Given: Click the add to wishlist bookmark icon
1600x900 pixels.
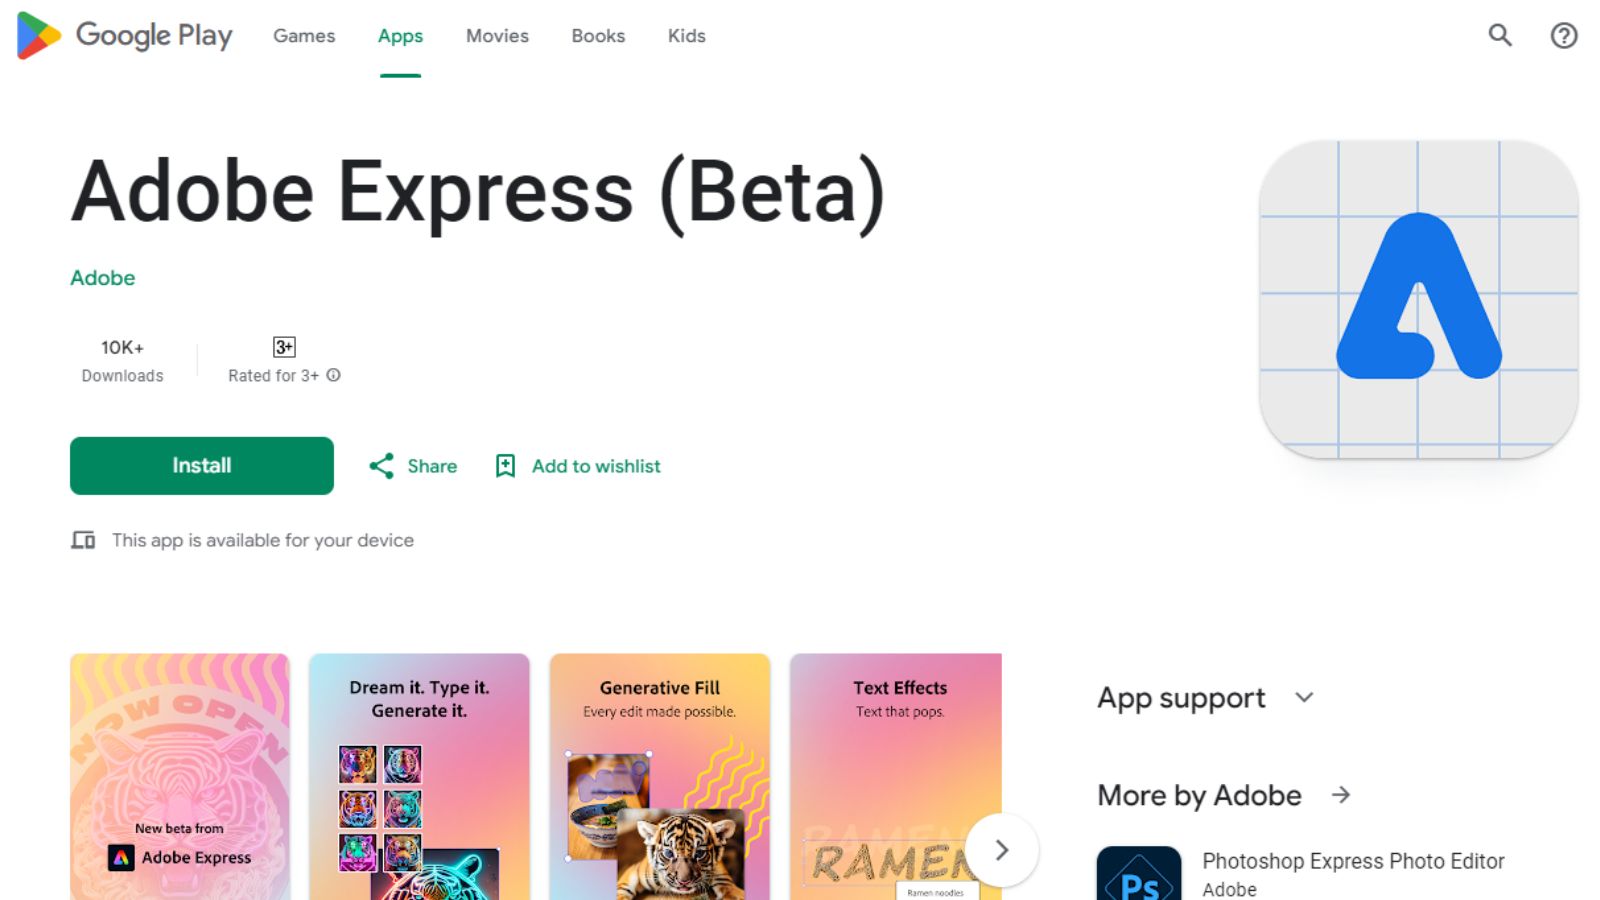Looking at the screenshot, I should tap(506, 466).
